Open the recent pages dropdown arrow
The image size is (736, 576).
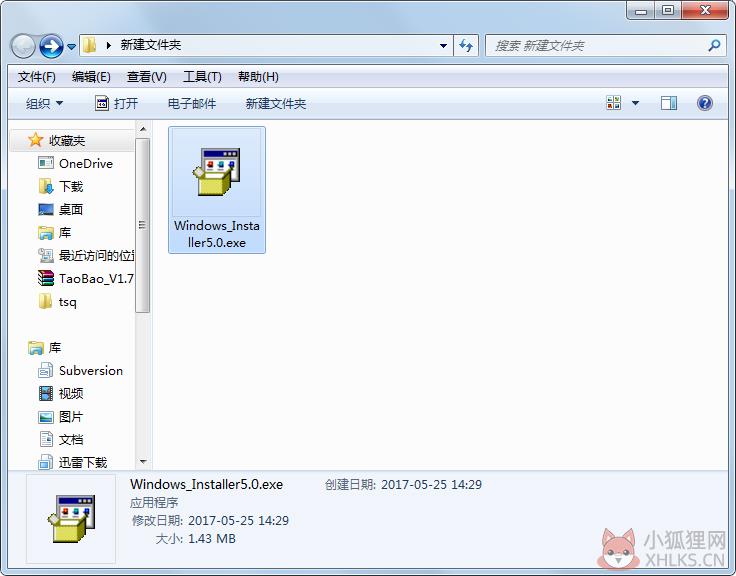coord(71,46)
